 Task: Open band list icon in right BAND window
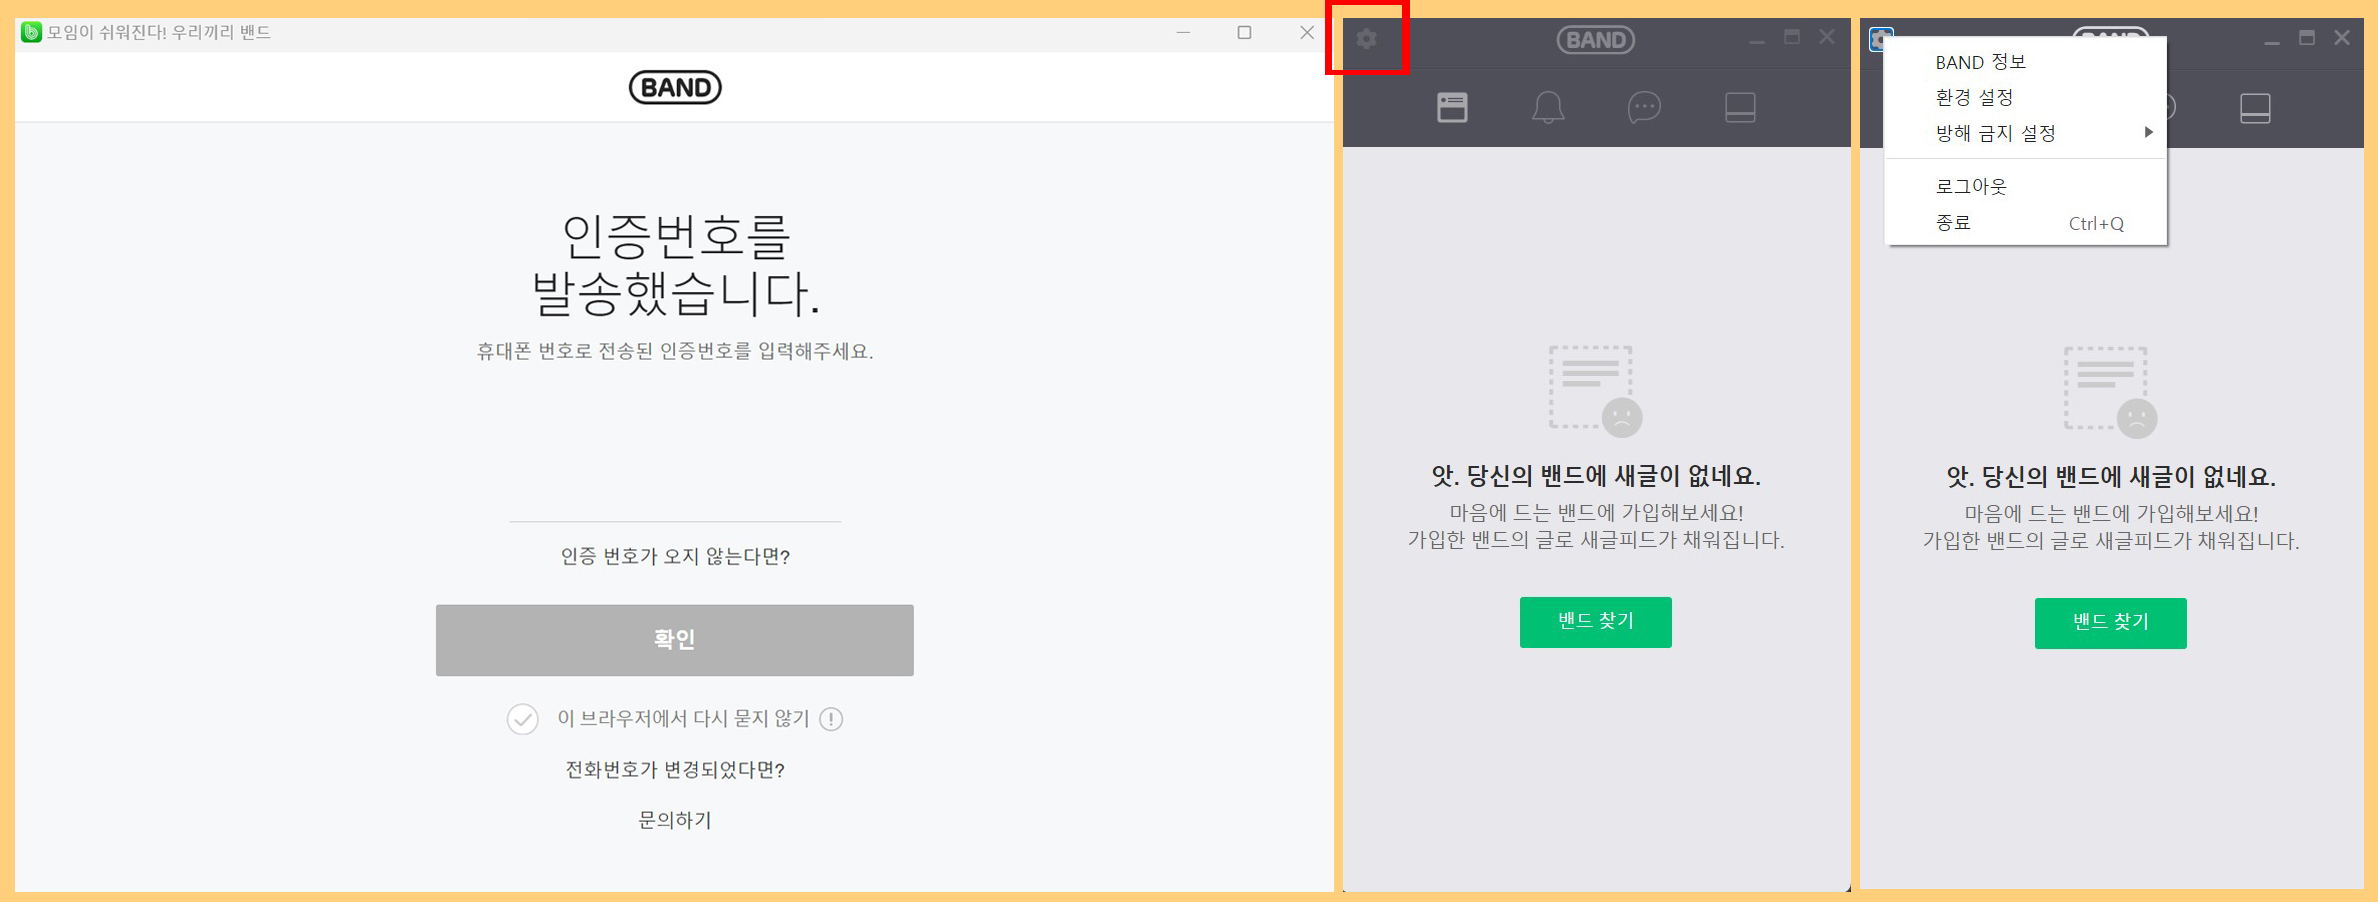[2255, 108]
